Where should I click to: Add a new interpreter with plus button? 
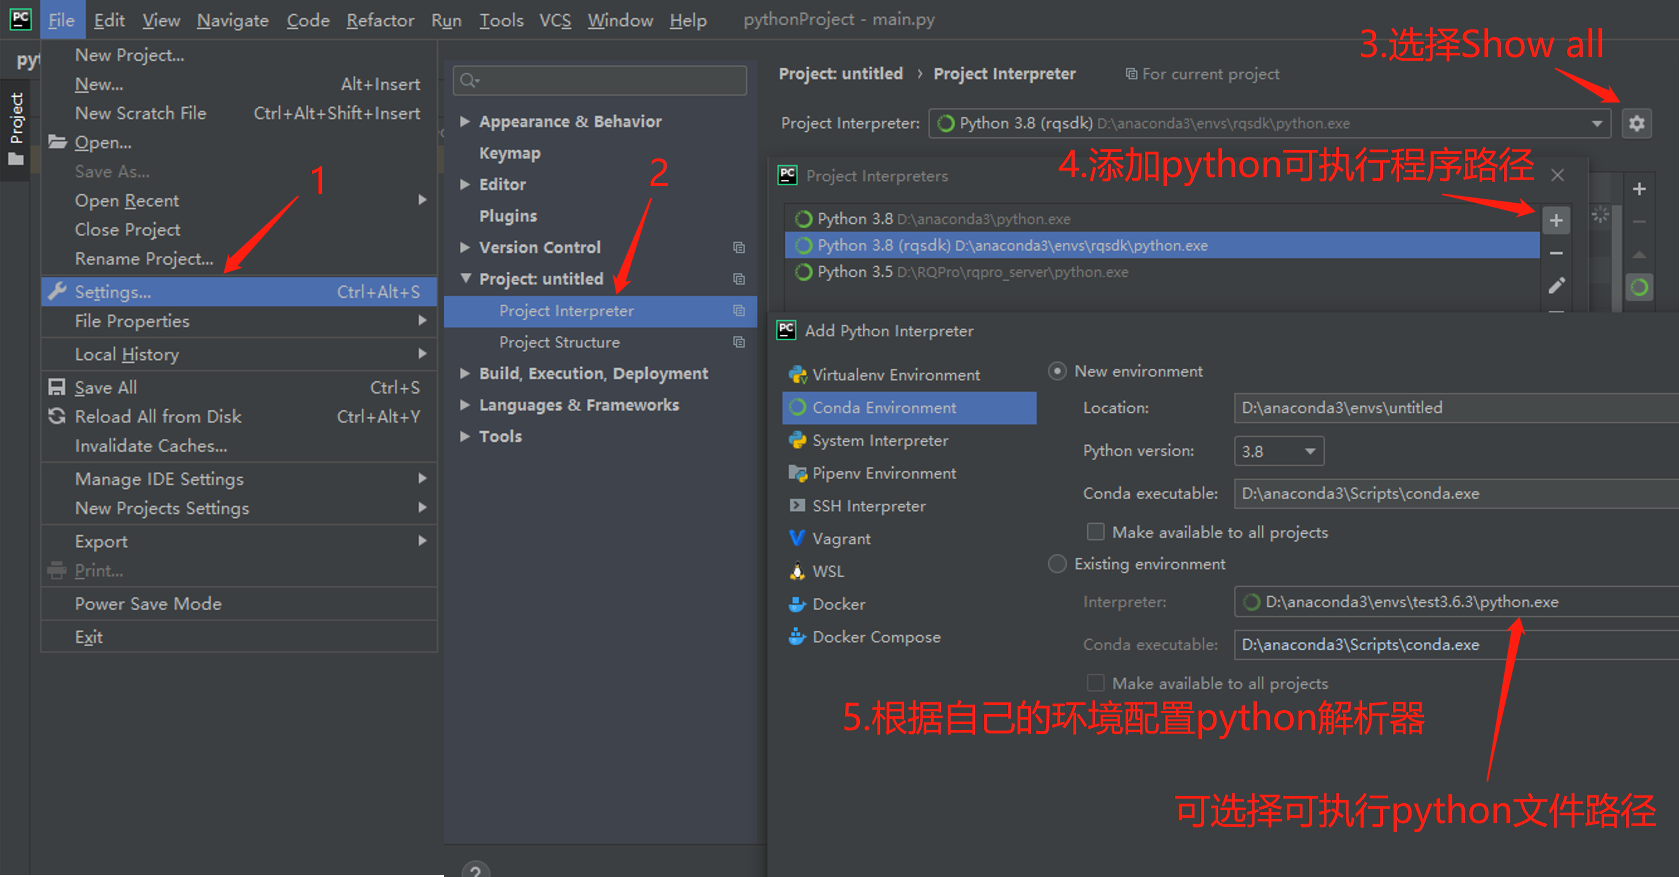coord(1555,220)
